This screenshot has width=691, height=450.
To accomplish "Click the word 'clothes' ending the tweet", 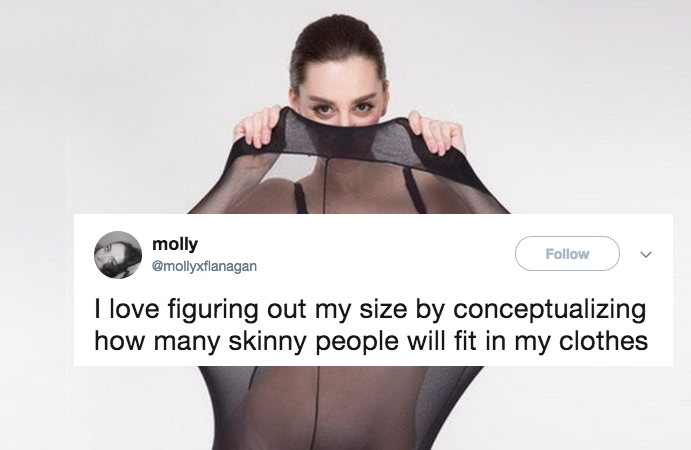I will [604, 341].
